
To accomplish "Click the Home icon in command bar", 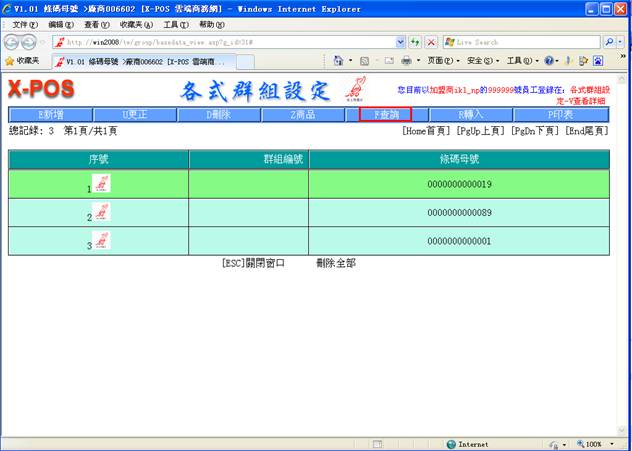I will pyautogui.click(x=339, y=61).
